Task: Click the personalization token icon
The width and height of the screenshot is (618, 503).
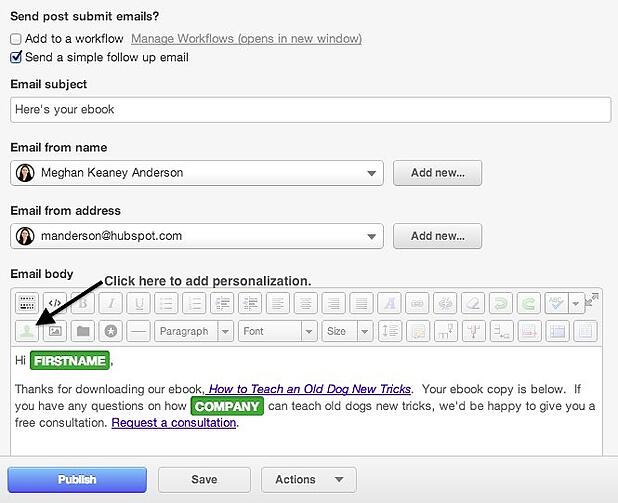Action: coord(26,331)
